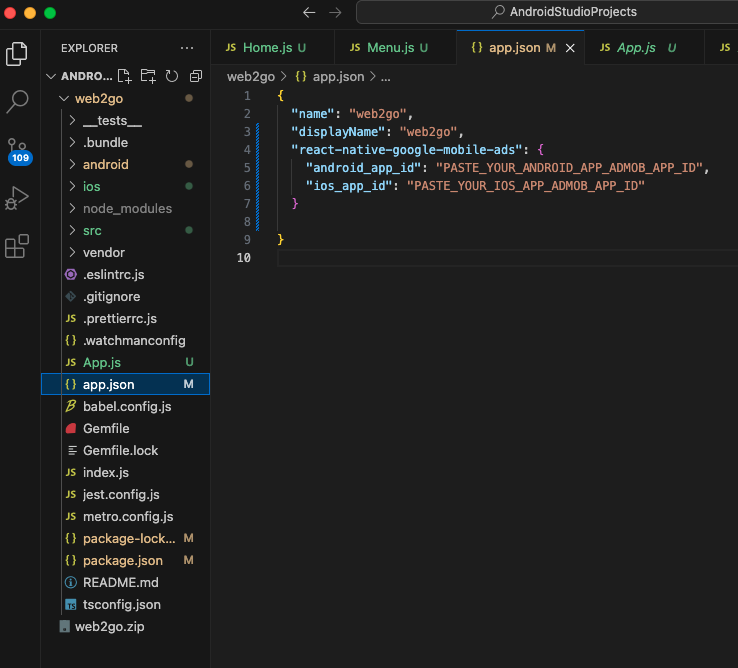The image size is (738, 668).
Task: Open the Extensions view icon
Action: click(x=17, y=246)
